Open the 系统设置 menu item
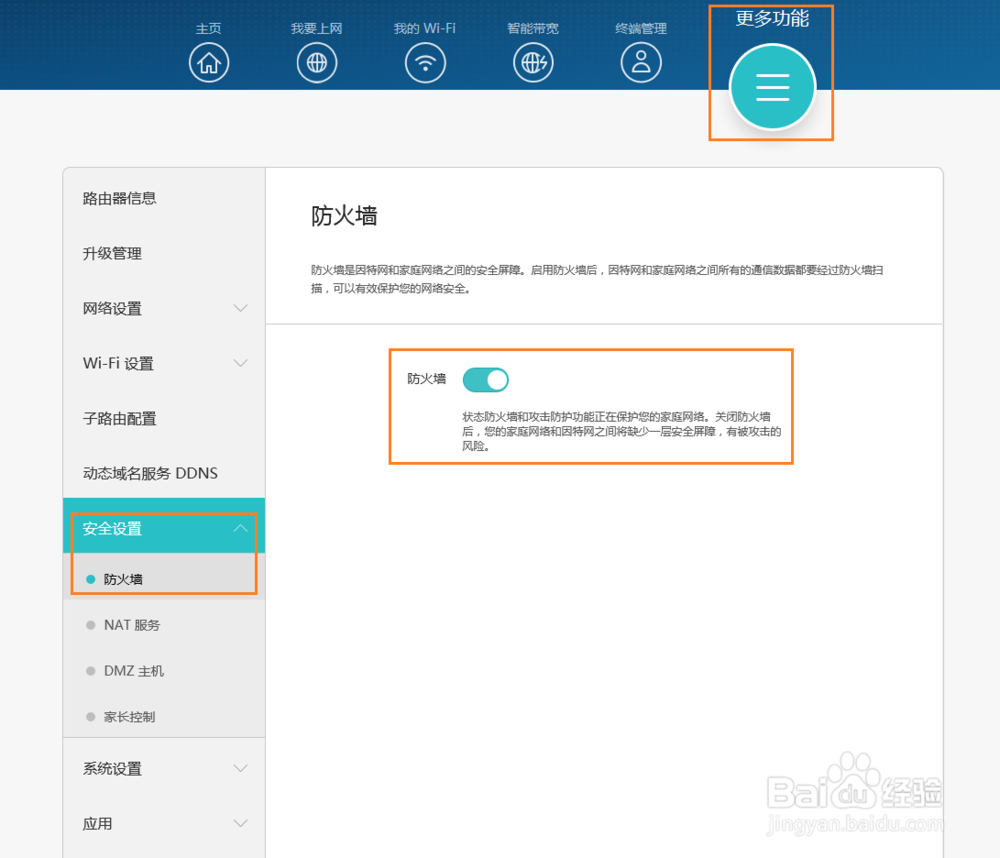This screenshot has height=858, width=1000. click(x=240, y=768)
